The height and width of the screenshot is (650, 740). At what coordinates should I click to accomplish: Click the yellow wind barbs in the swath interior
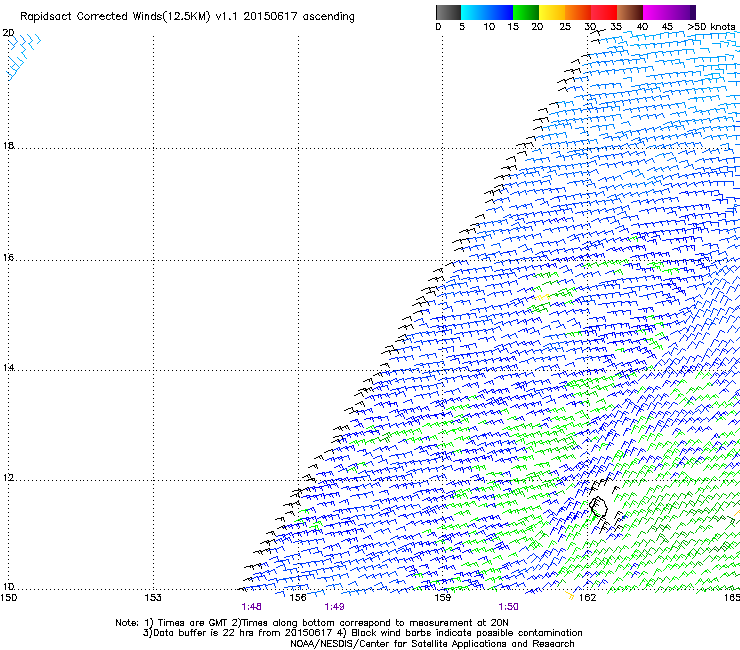(x=542, y=297)
